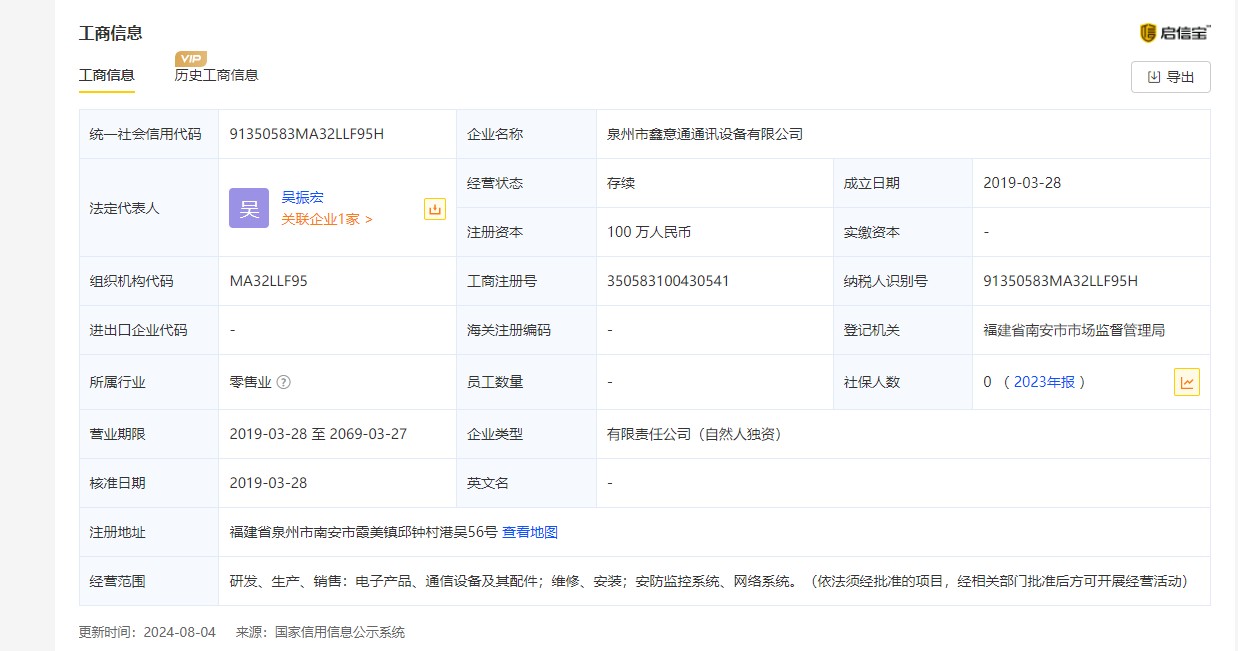
Task: Click the 统一社会信用代码 label cell
Action: 149,134
